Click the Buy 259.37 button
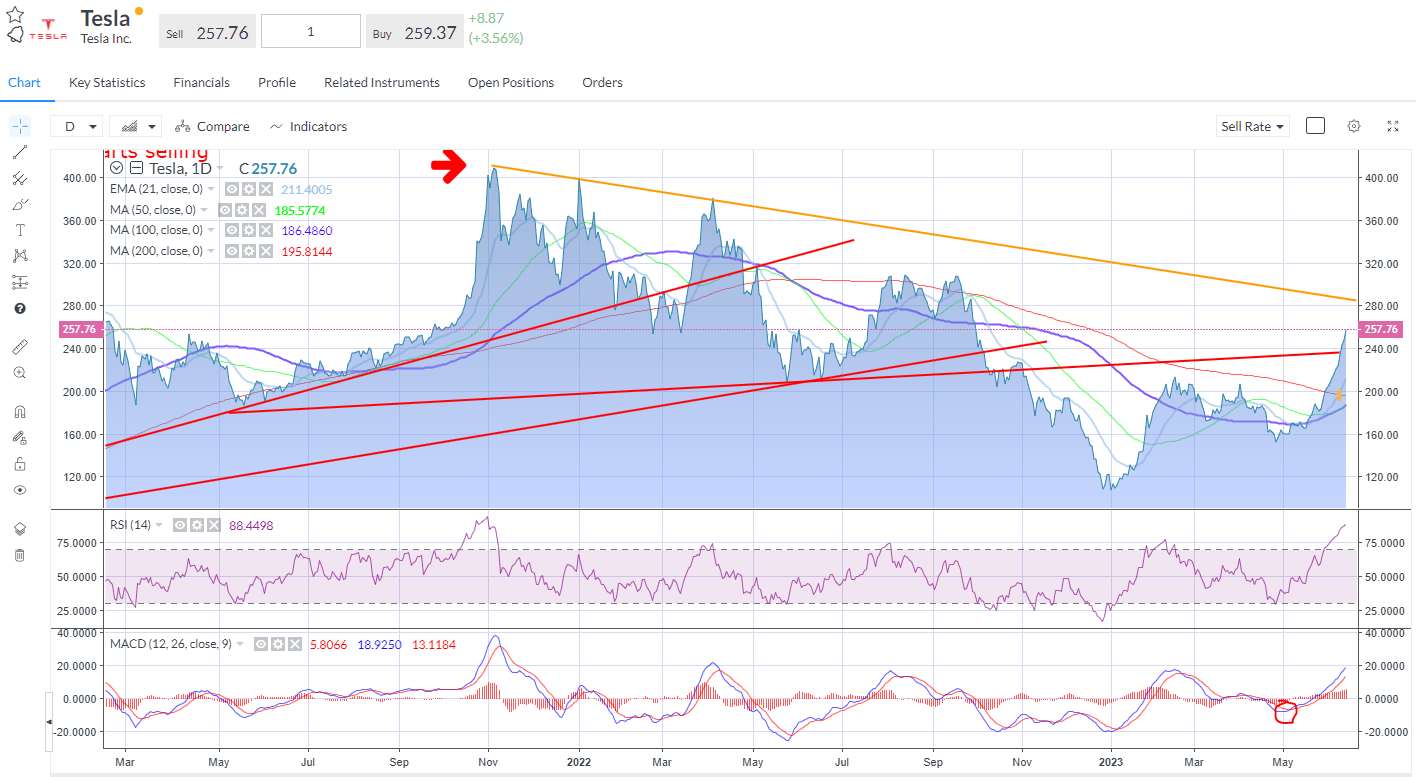 [414, 32]
